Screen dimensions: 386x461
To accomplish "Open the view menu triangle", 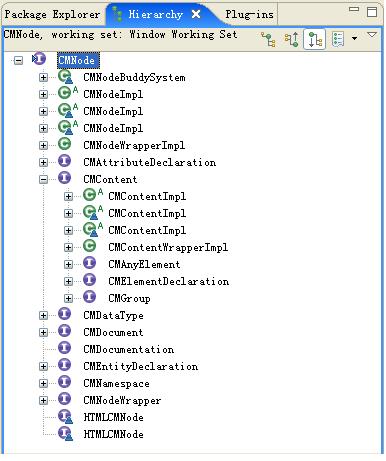I will [x=372, y=35].
